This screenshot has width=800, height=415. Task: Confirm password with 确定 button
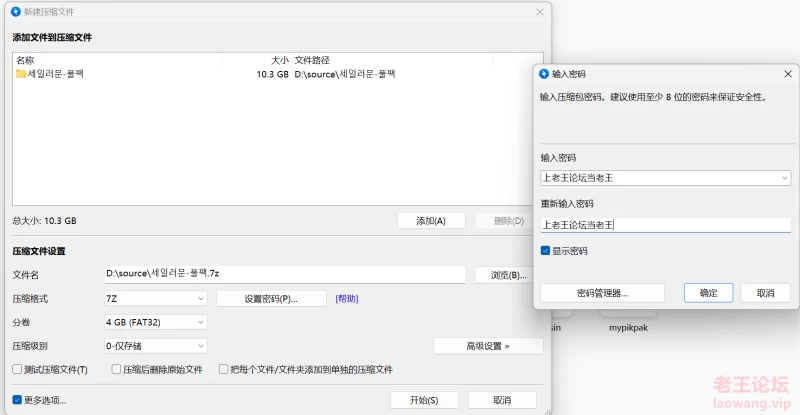[x=709, y=293]
